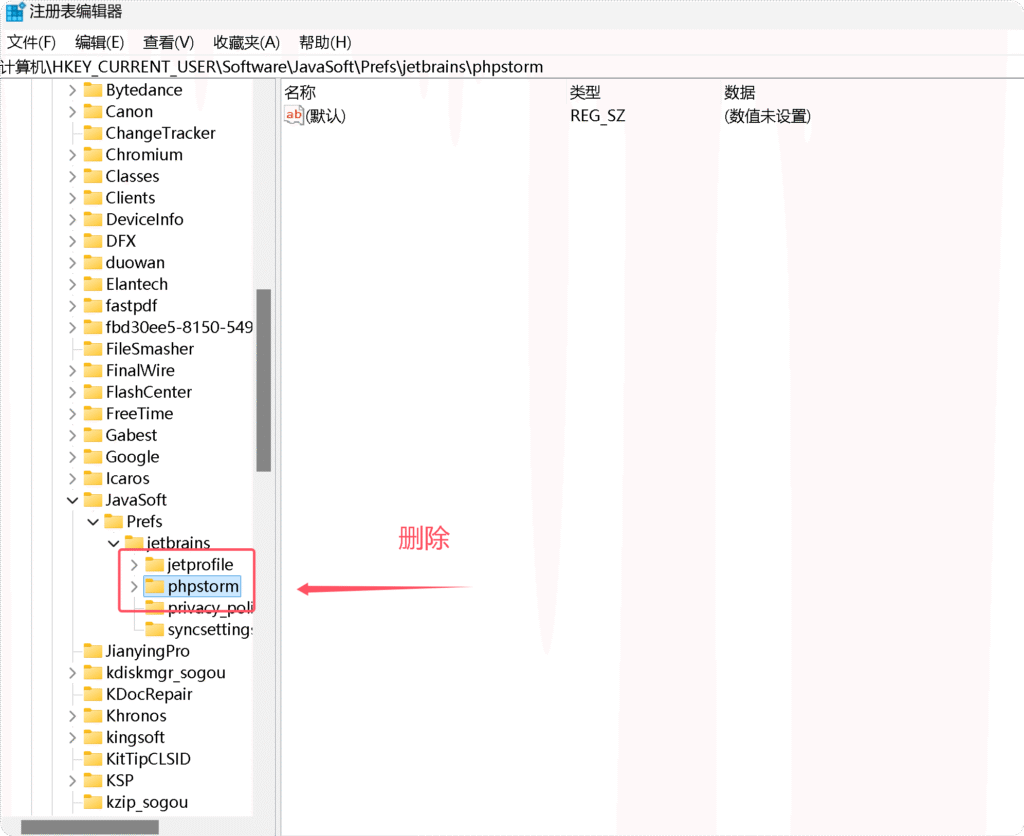Collapse the JavaSoft key
The height and width of the screenshot is (836, 1024).
coord(72,500)
